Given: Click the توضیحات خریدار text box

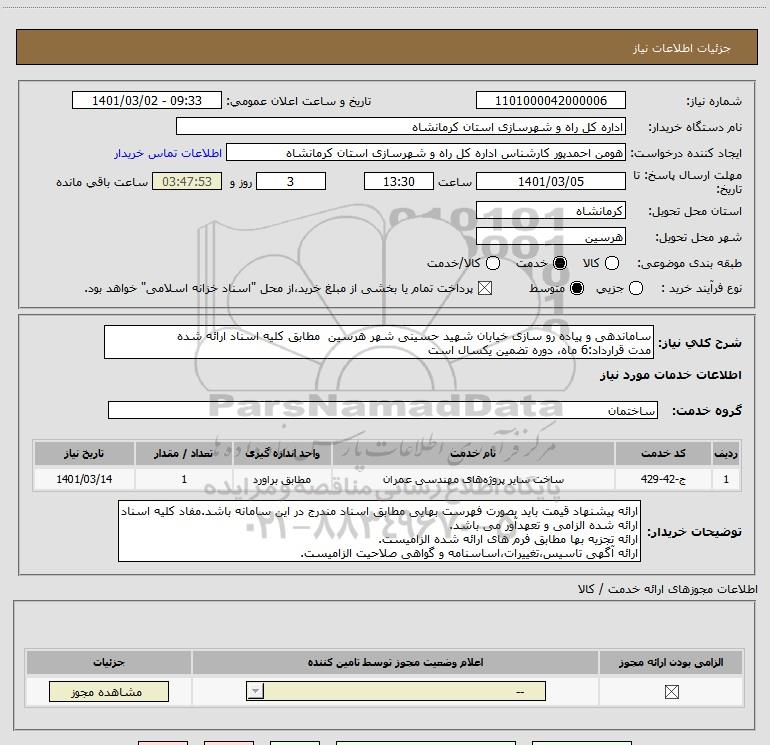Looking at the screenshot, I should [379, 531].
